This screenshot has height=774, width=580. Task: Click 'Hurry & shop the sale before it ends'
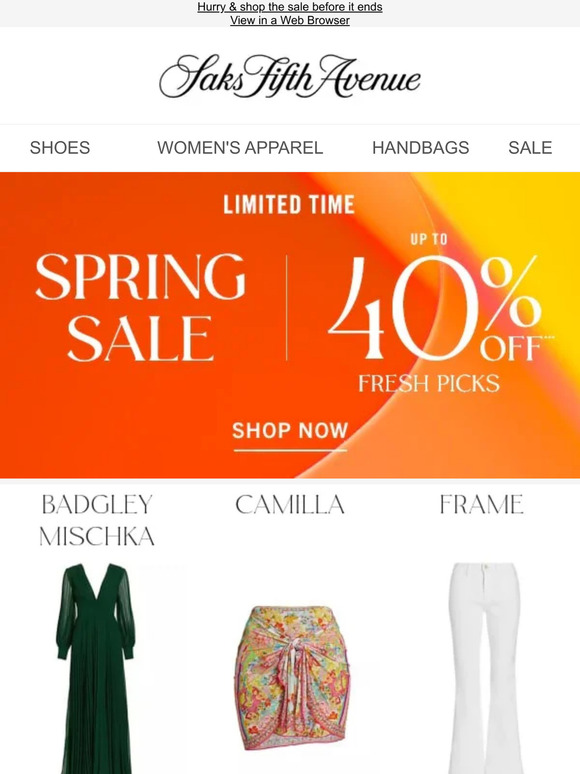pos(290,7)
